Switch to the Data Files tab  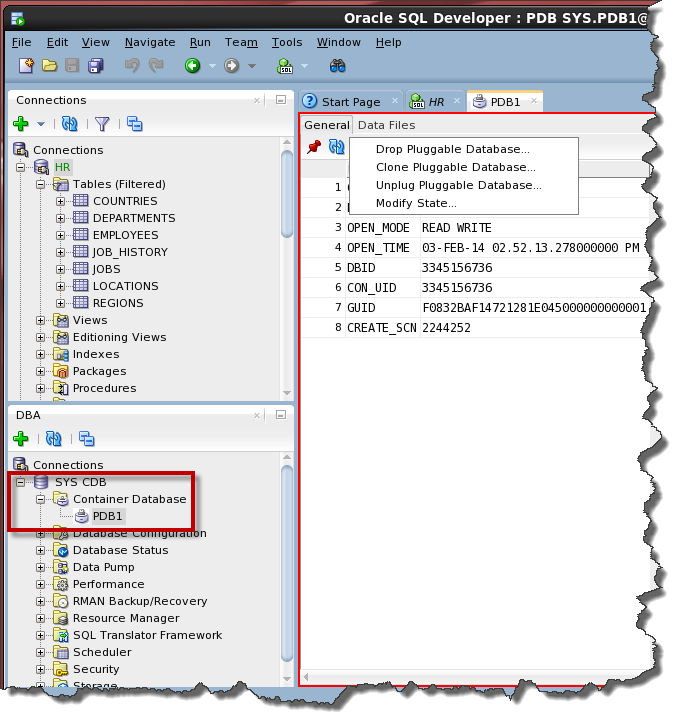[387, 125]
